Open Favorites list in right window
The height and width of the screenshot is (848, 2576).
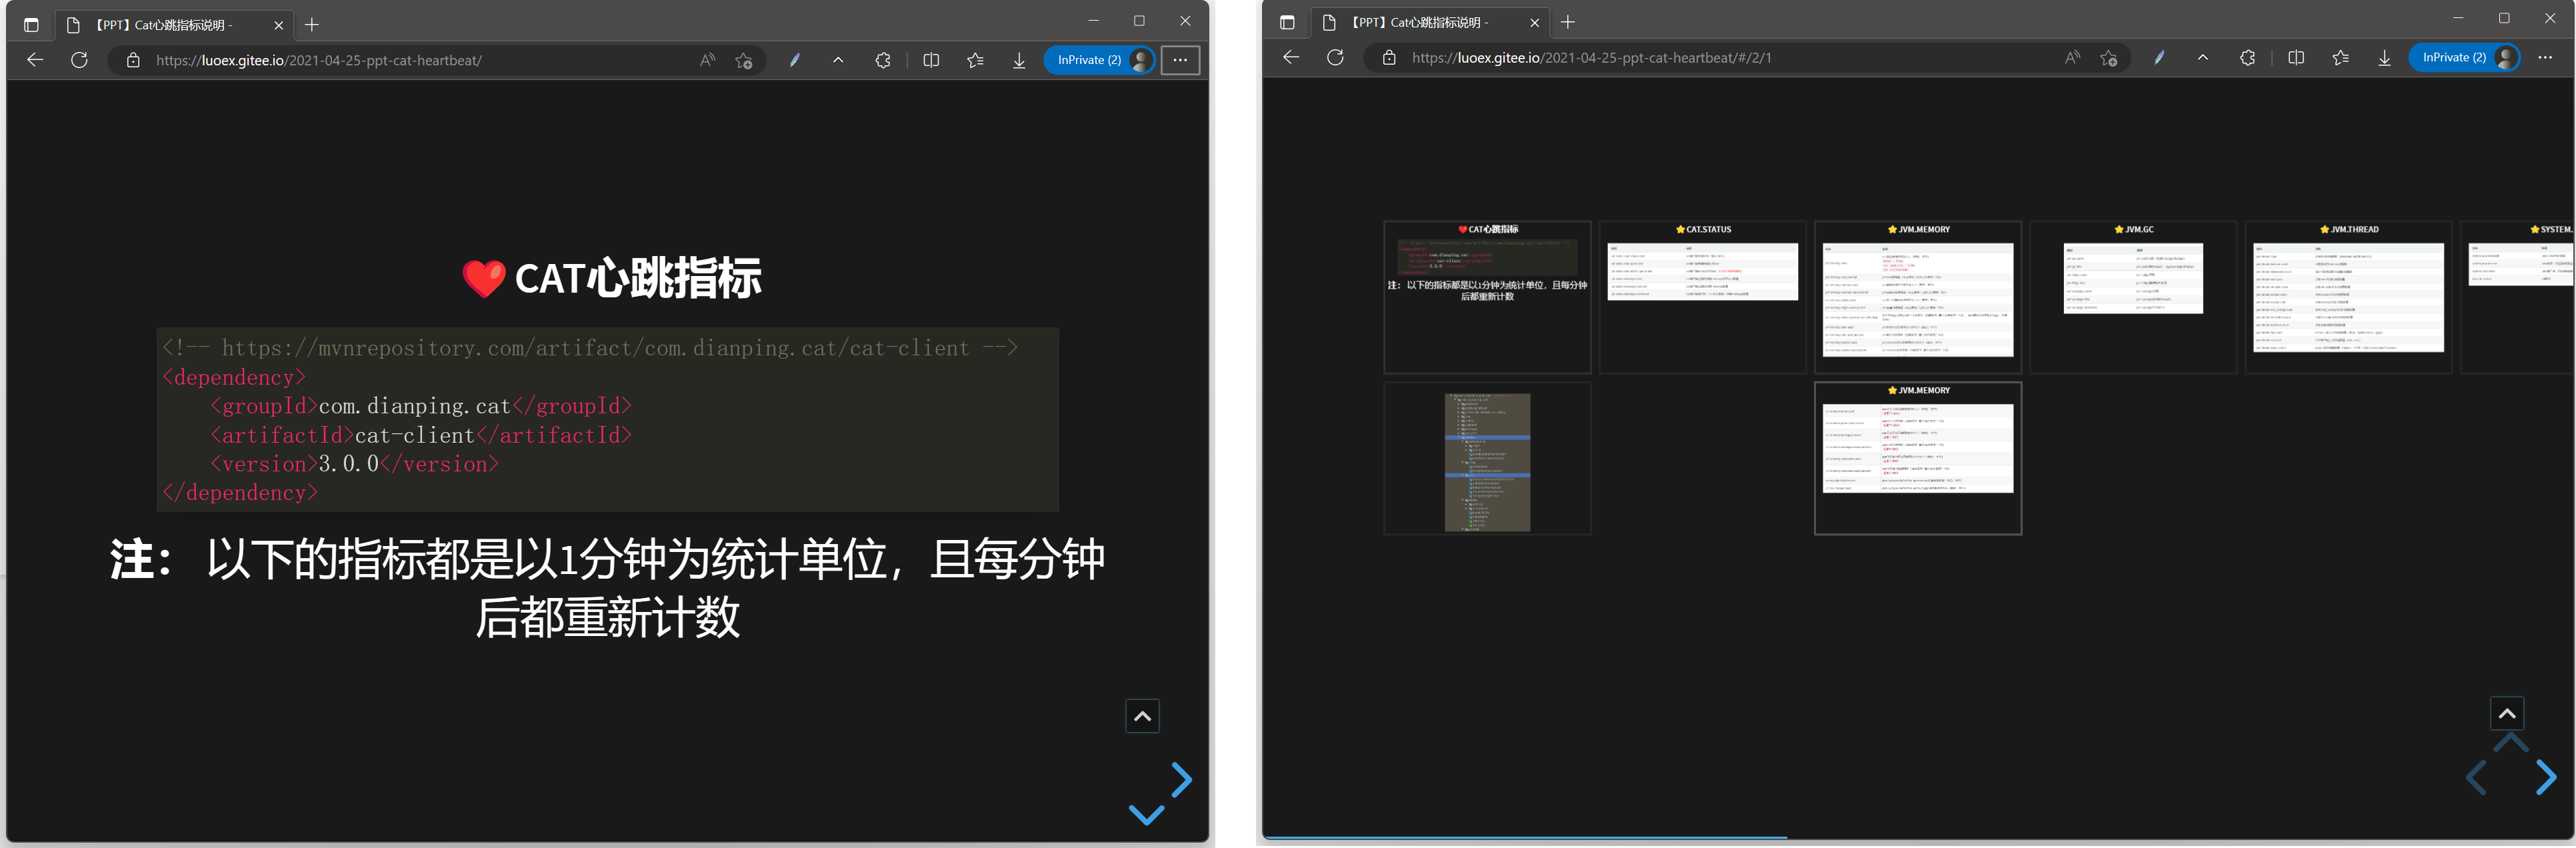tap(2340, 58)
